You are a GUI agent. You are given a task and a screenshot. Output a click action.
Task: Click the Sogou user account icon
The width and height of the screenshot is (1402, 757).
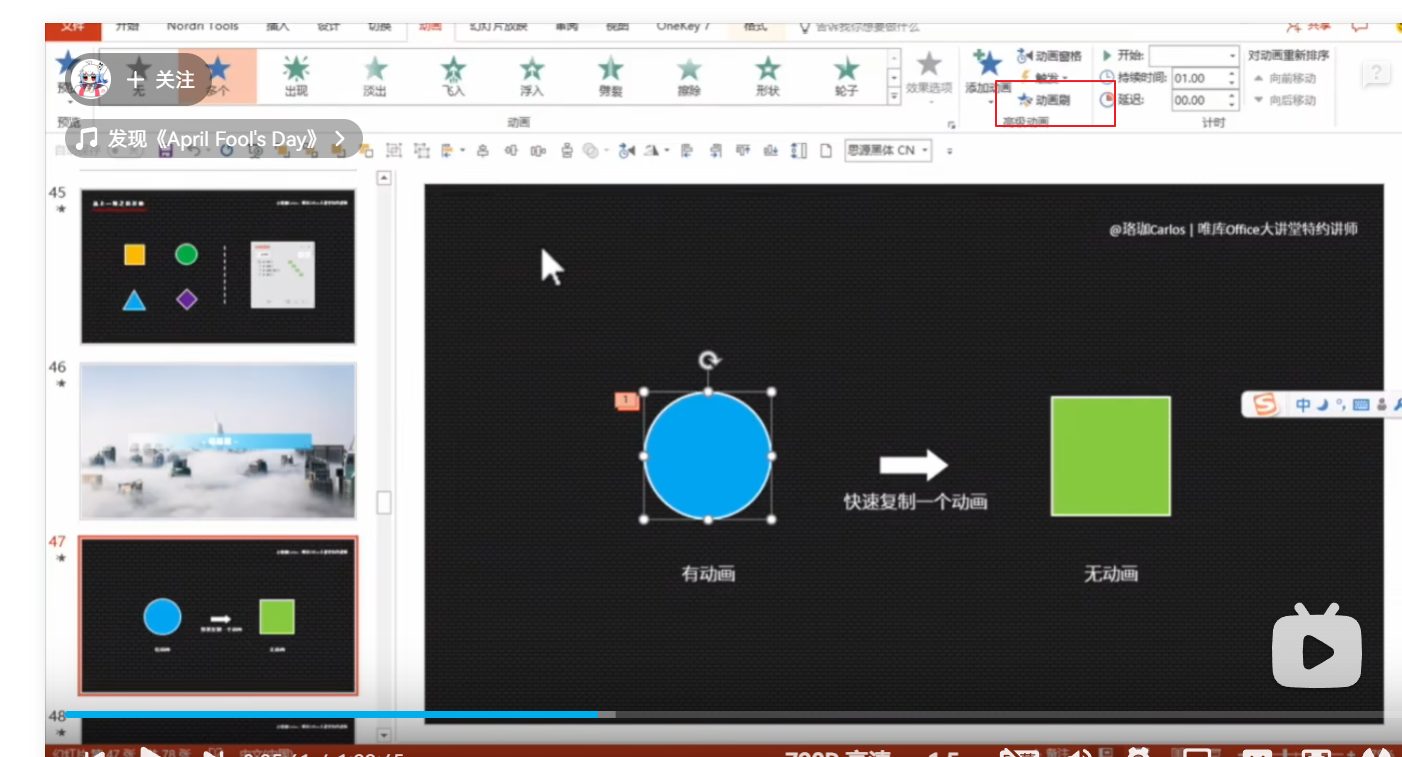click(x=1381, y=405)
